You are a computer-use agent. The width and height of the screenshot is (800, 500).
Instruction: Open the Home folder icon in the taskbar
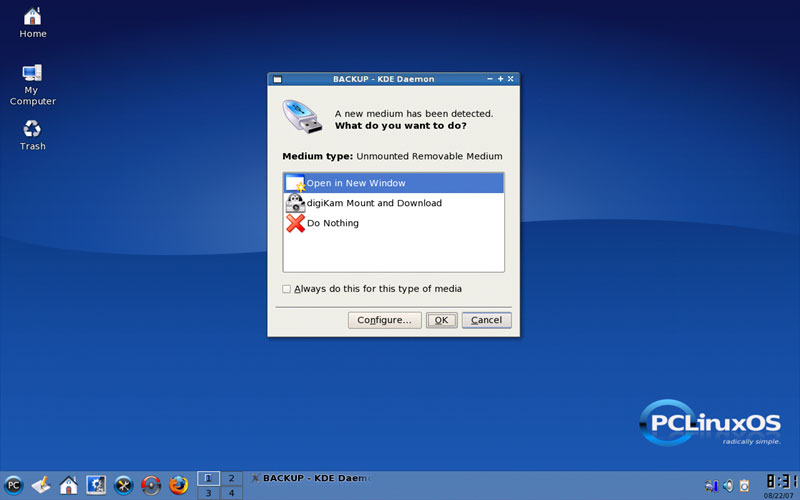click(68, 485)
